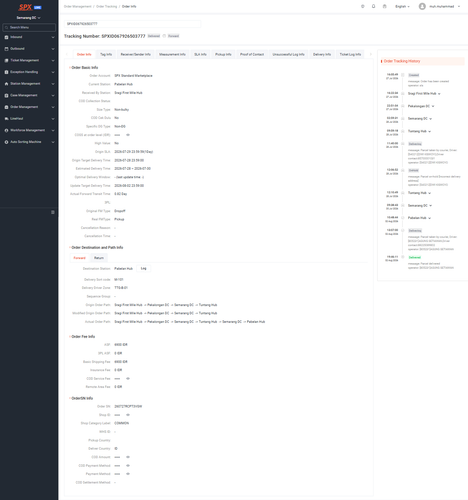Switch to the Tag Info tab
The height and width of the screenshot is (500, 468).
pyautogui.click(x=106, y=54)
